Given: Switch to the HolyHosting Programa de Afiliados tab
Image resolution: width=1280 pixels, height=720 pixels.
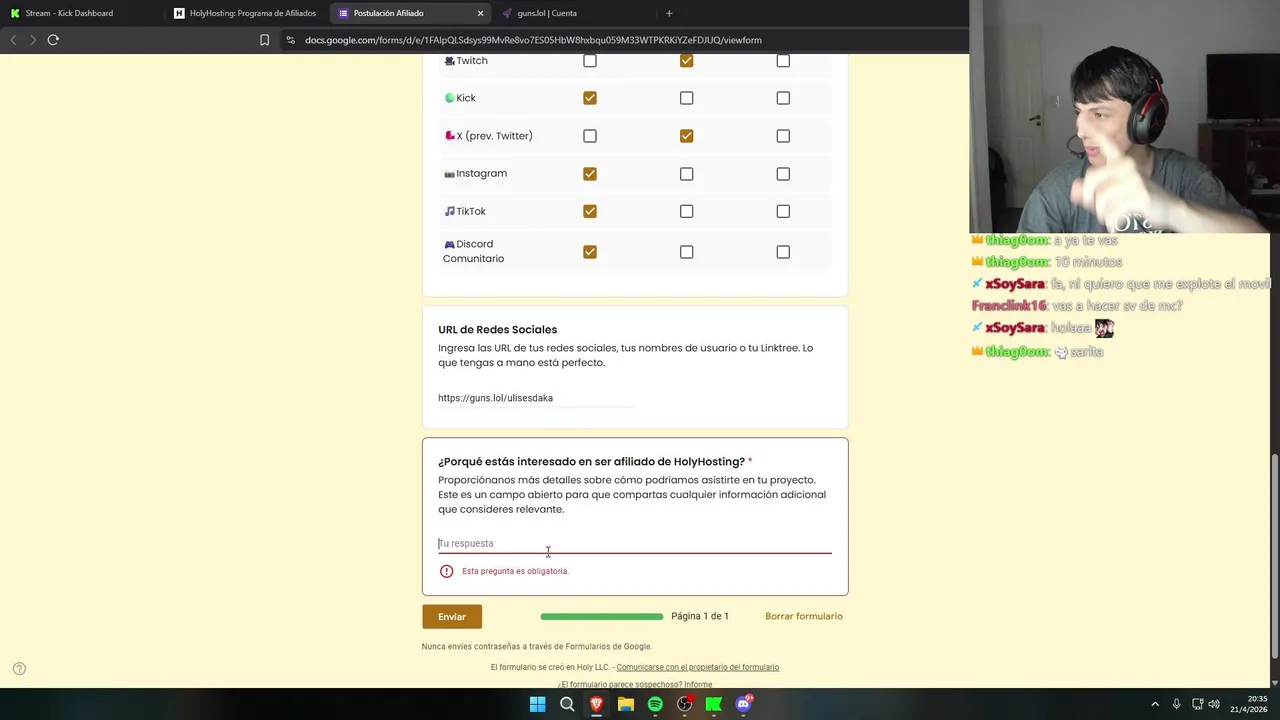Looking at the screenshot, I should point(246,13).
